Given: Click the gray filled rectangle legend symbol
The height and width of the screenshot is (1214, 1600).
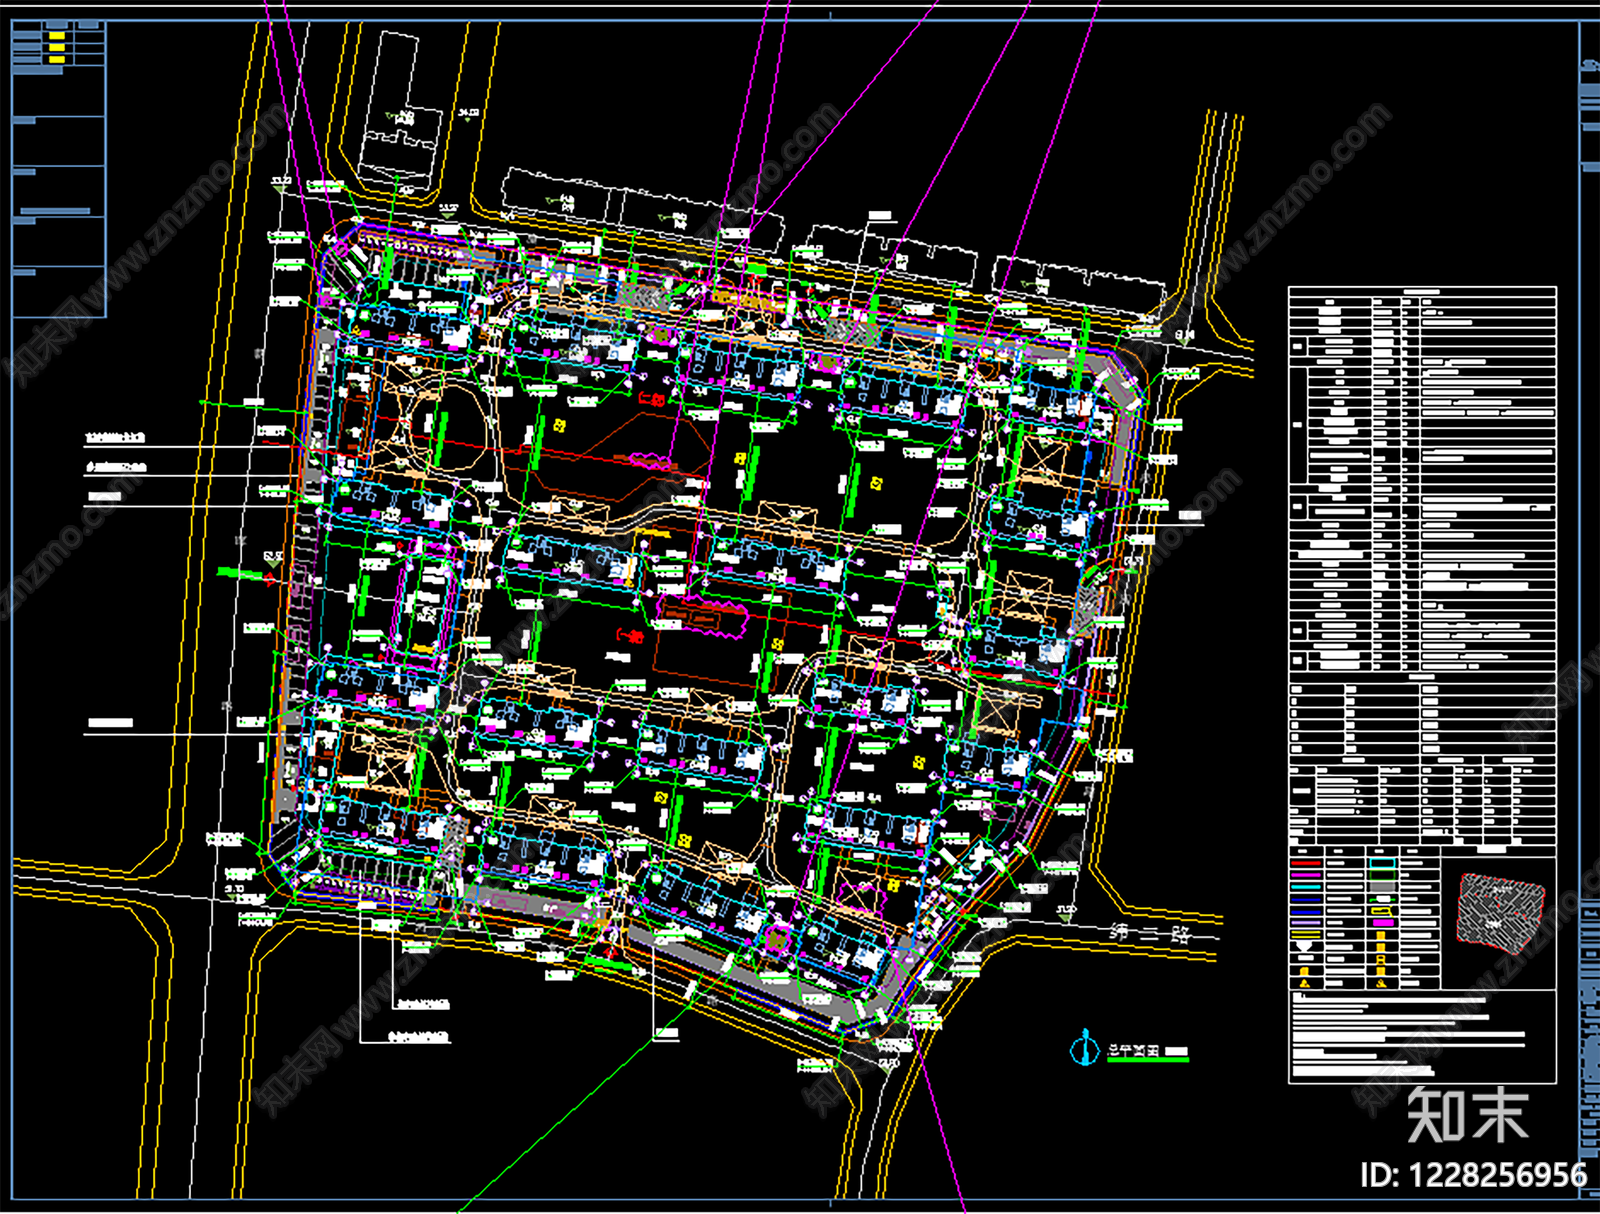Looking at the screenshot, I should (1383, 887).
